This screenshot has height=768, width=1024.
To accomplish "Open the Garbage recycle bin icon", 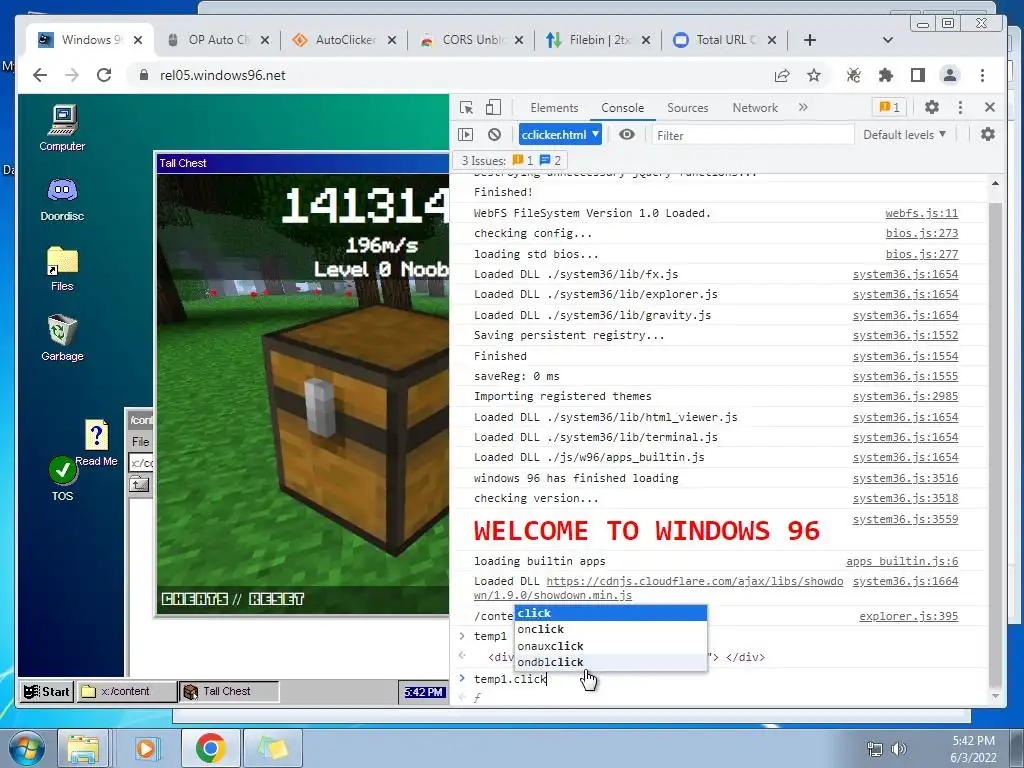I will click(x=62, y=338).
